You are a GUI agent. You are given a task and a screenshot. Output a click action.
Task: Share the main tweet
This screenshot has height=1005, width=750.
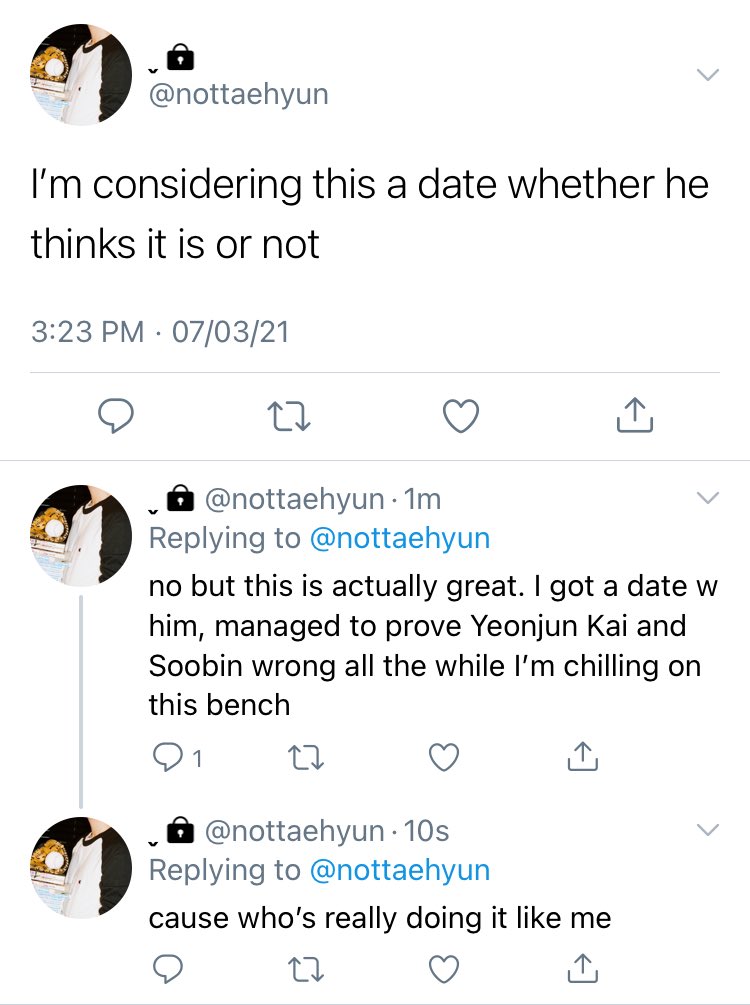click(x=635, y=415)
